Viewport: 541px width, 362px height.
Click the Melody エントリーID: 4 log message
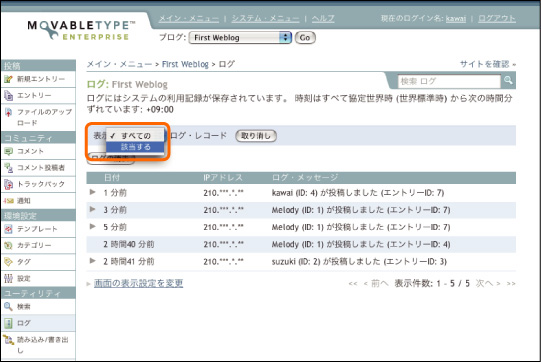361,244
